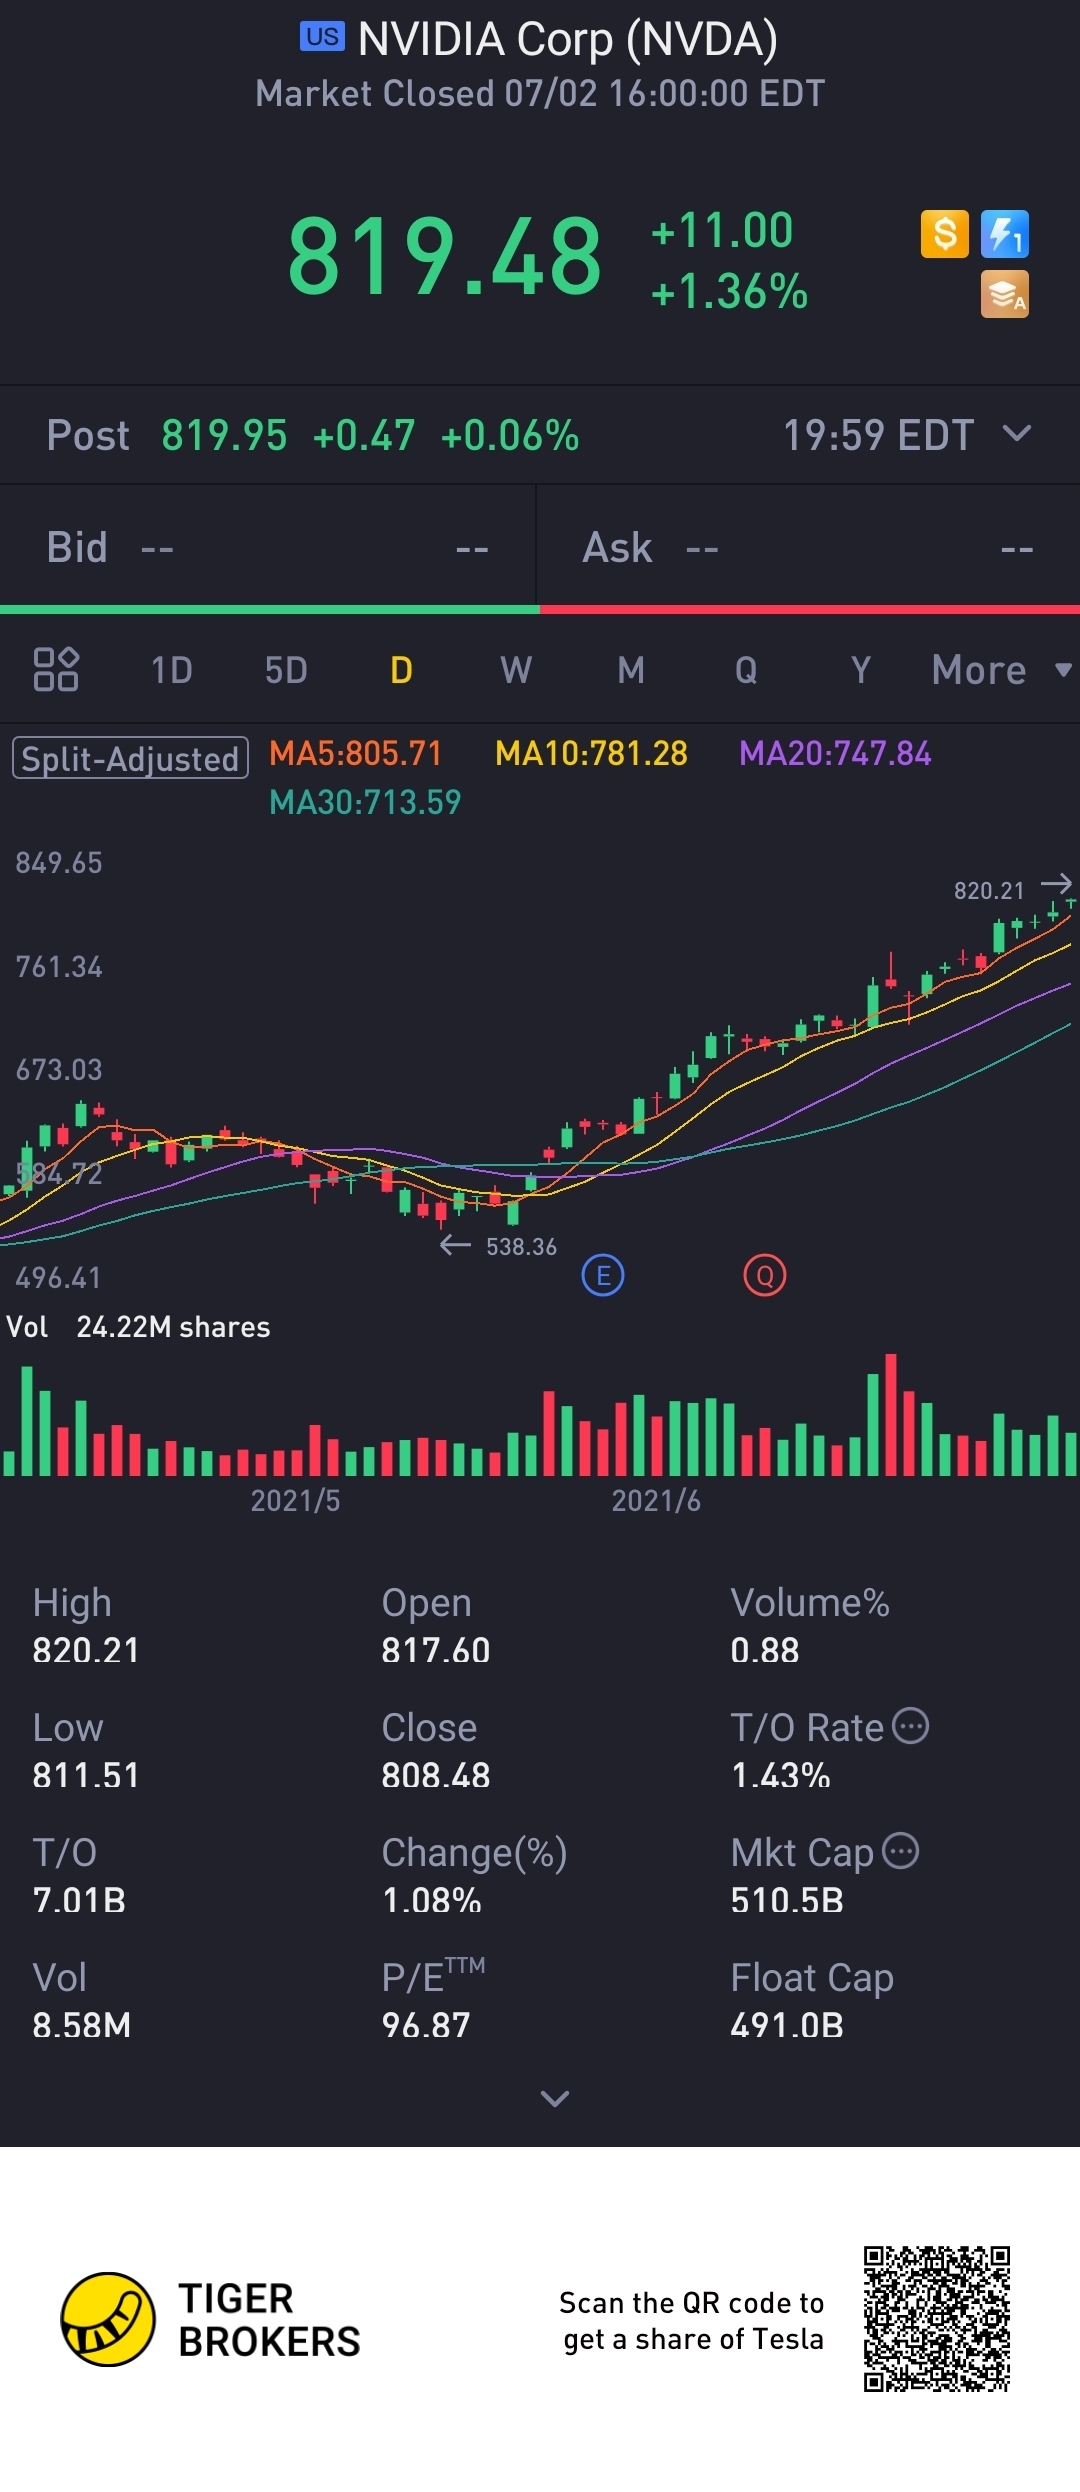The width and height of the screenshot is (1080, 2492).
Task: Tap the MA30:713.59 indicator label
Action: [x=365, y=802]
